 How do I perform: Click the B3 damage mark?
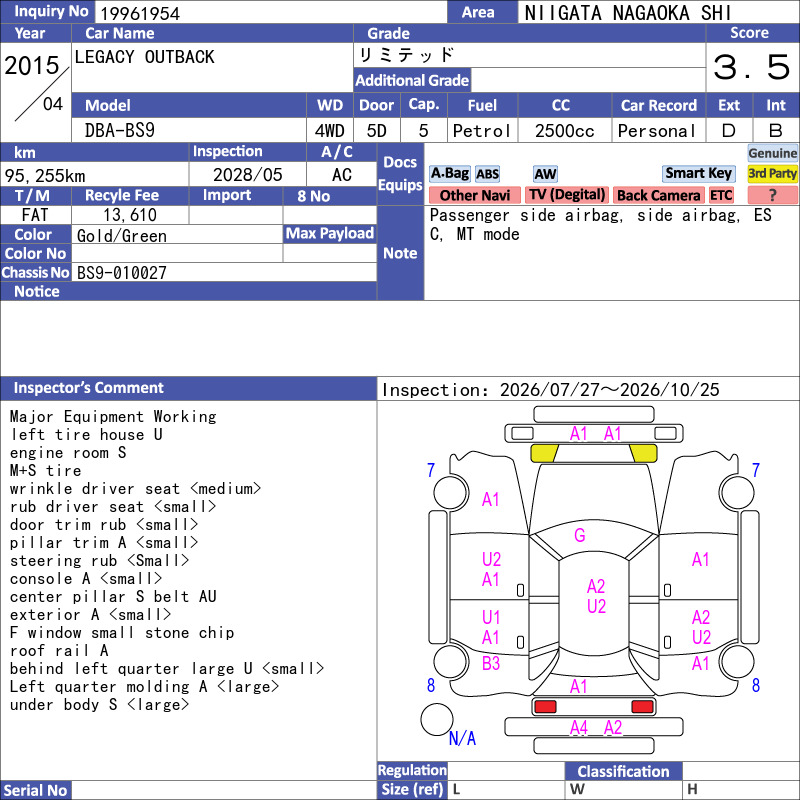(491, 663)
